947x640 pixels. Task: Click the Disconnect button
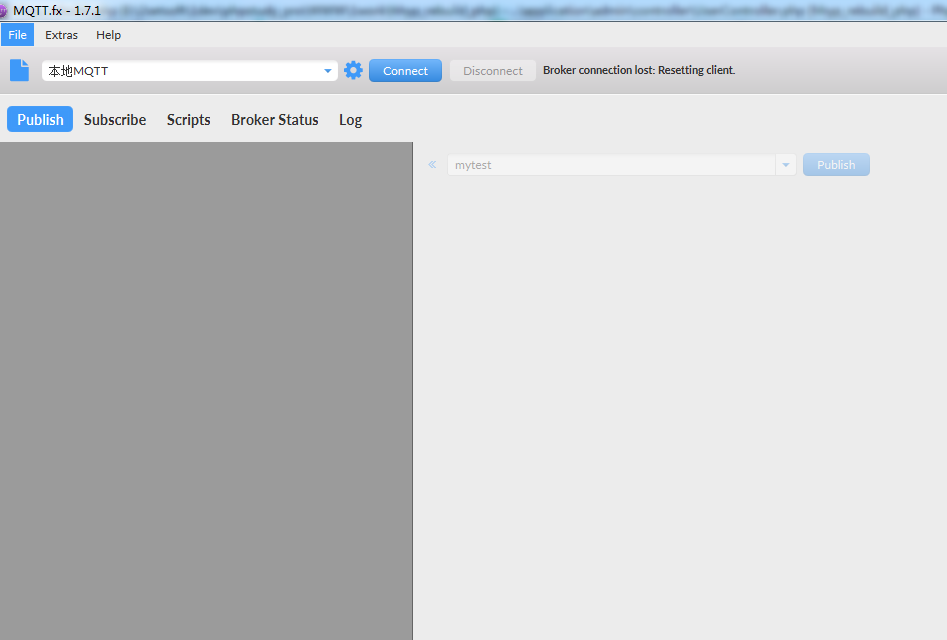pyautogui.click(x=493, y=71)
